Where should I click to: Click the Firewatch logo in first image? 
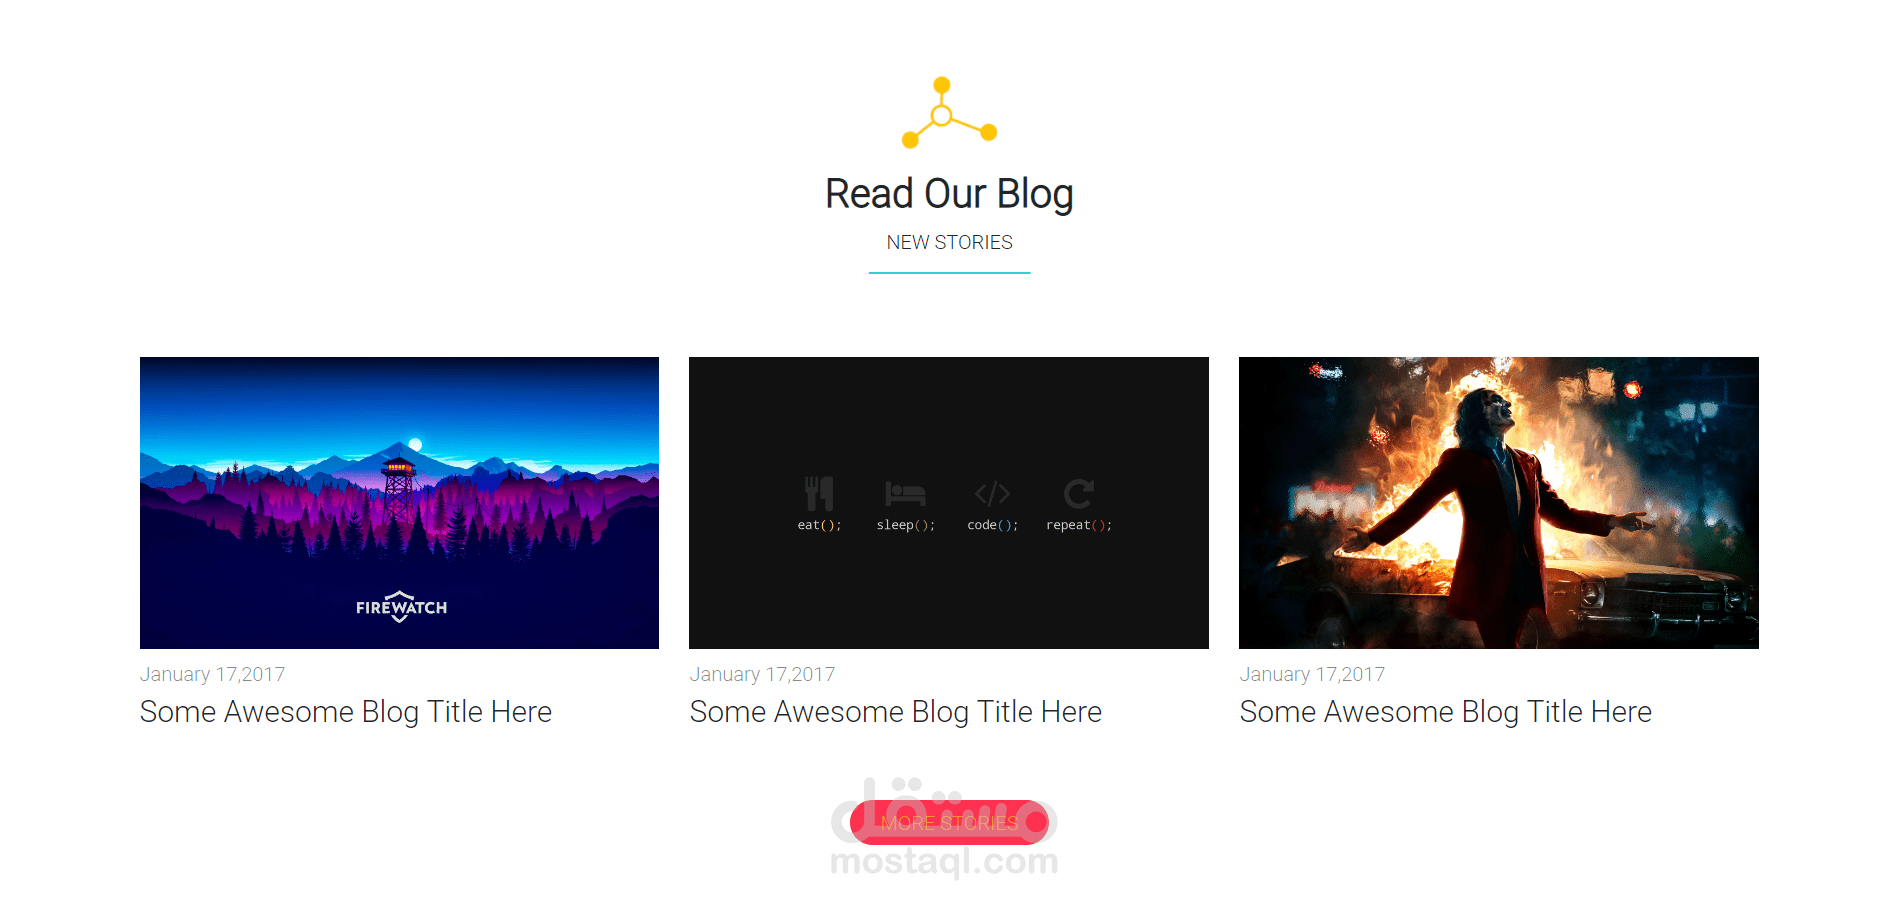pyautogui.click(x=401, y=607)
